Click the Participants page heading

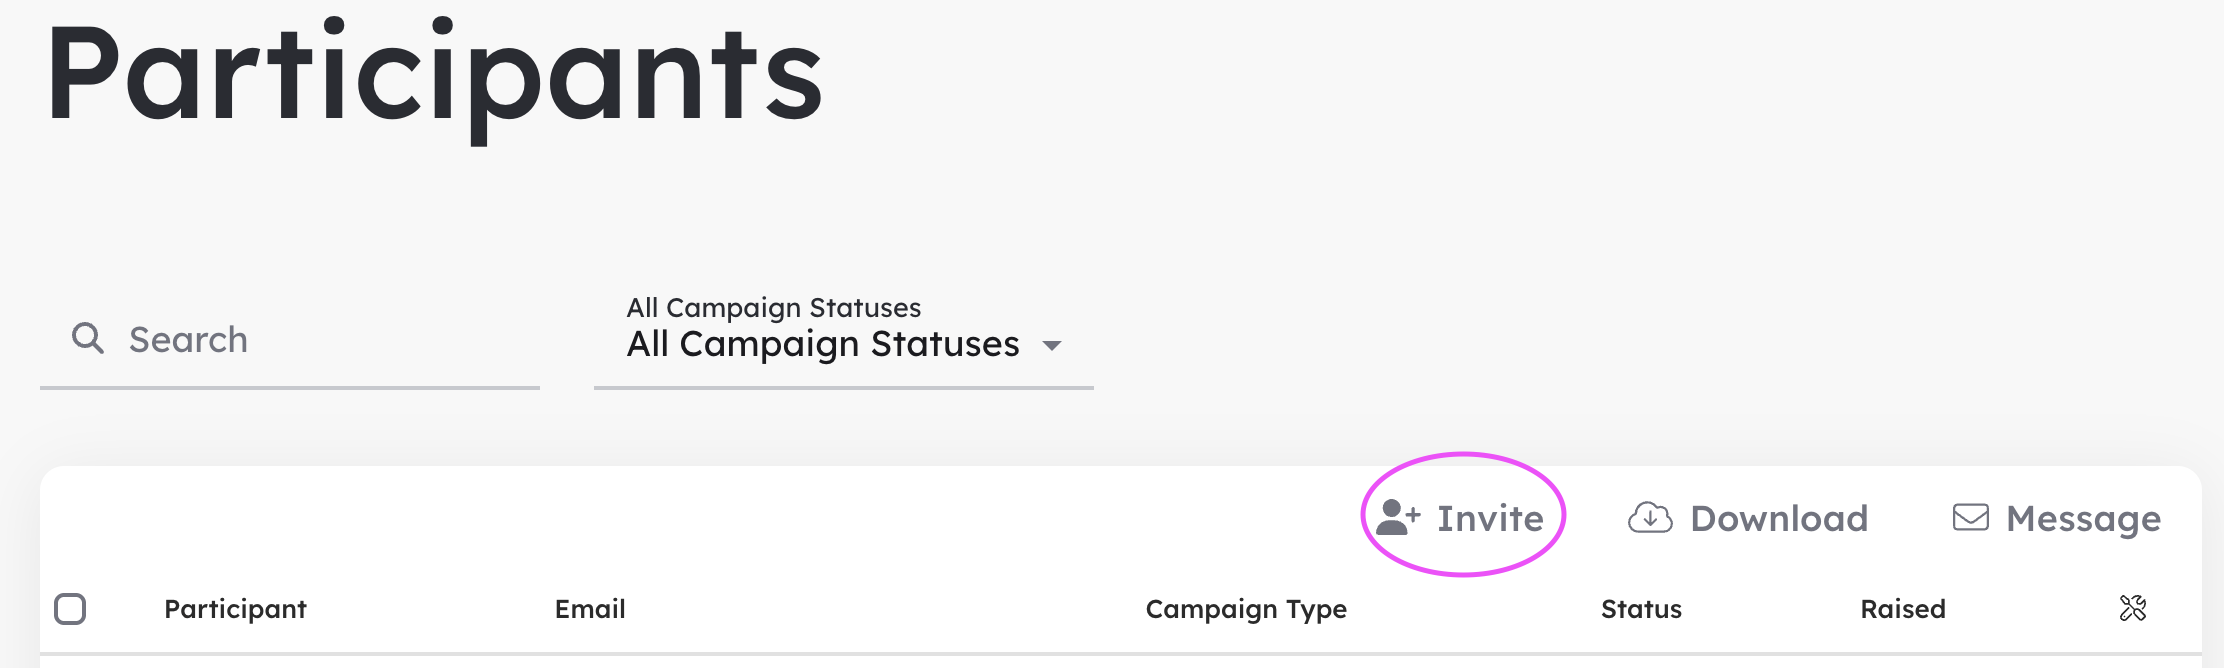435,78
